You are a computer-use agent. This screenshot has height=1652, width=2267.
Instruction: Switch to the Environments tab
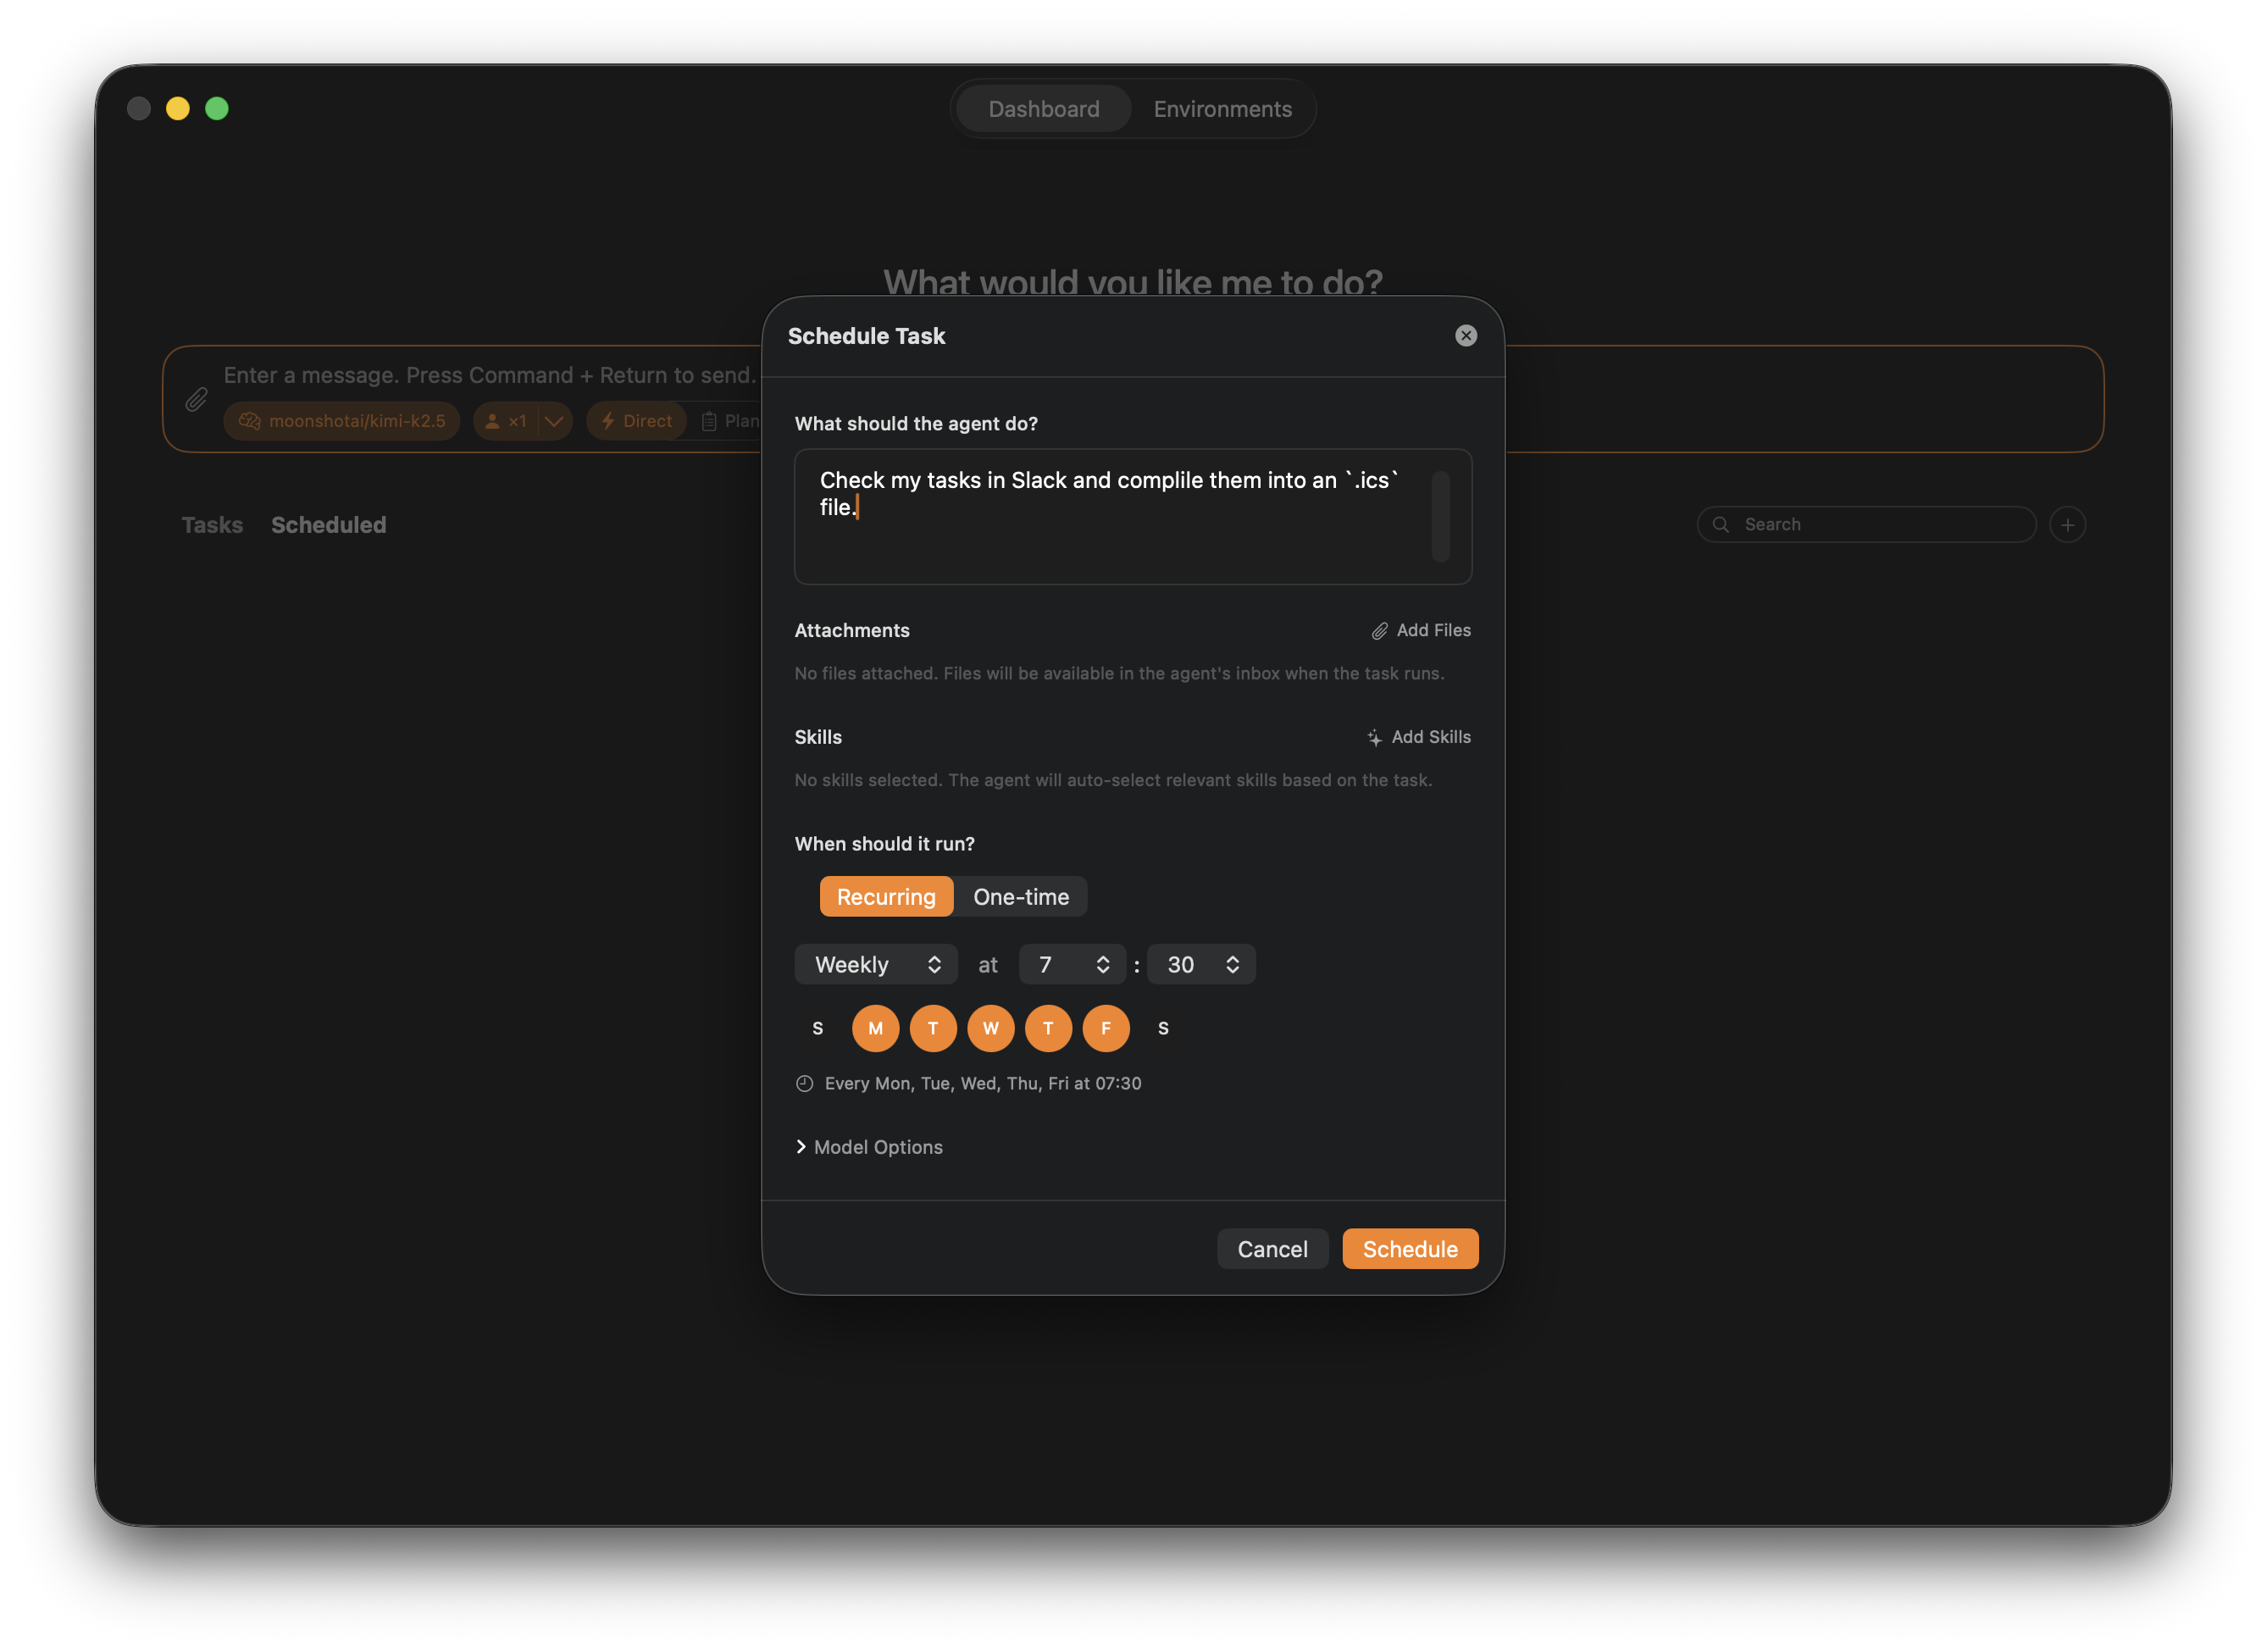point(1222,108)
